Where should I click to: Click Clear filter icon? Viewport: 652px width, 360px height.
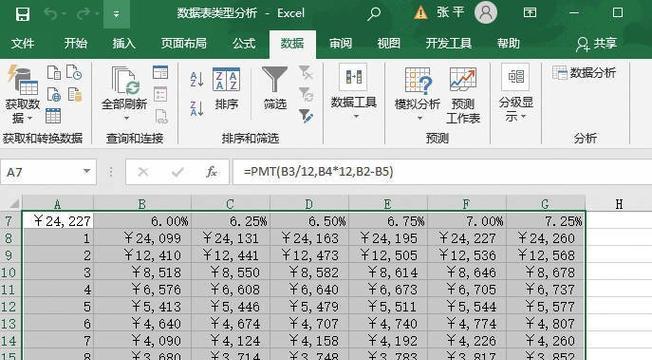[306, 72]
